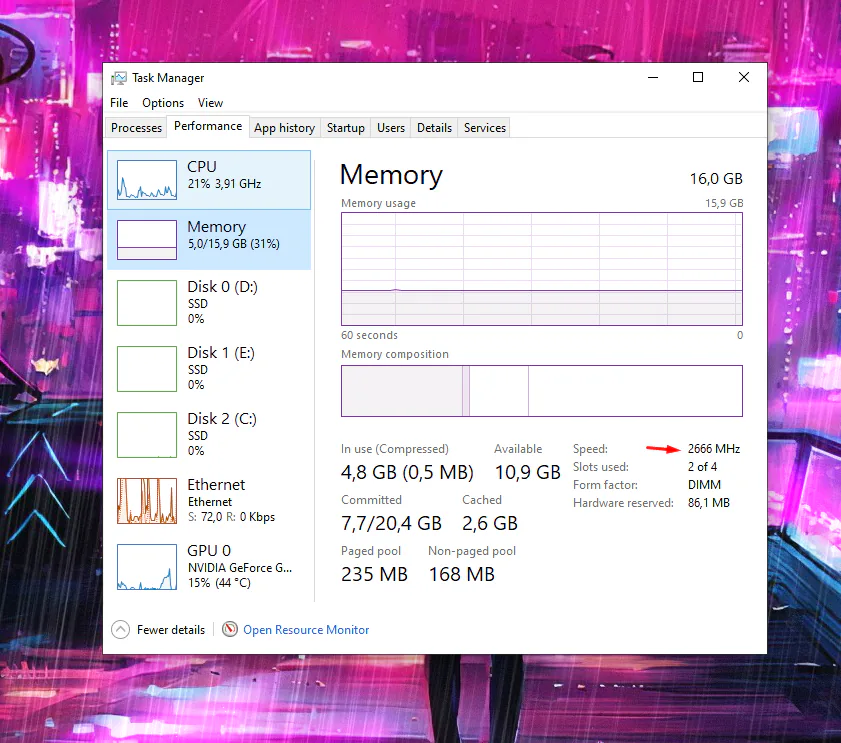Switch to the Processes tab
Screen dimensions: 841x743
[136, 128]
